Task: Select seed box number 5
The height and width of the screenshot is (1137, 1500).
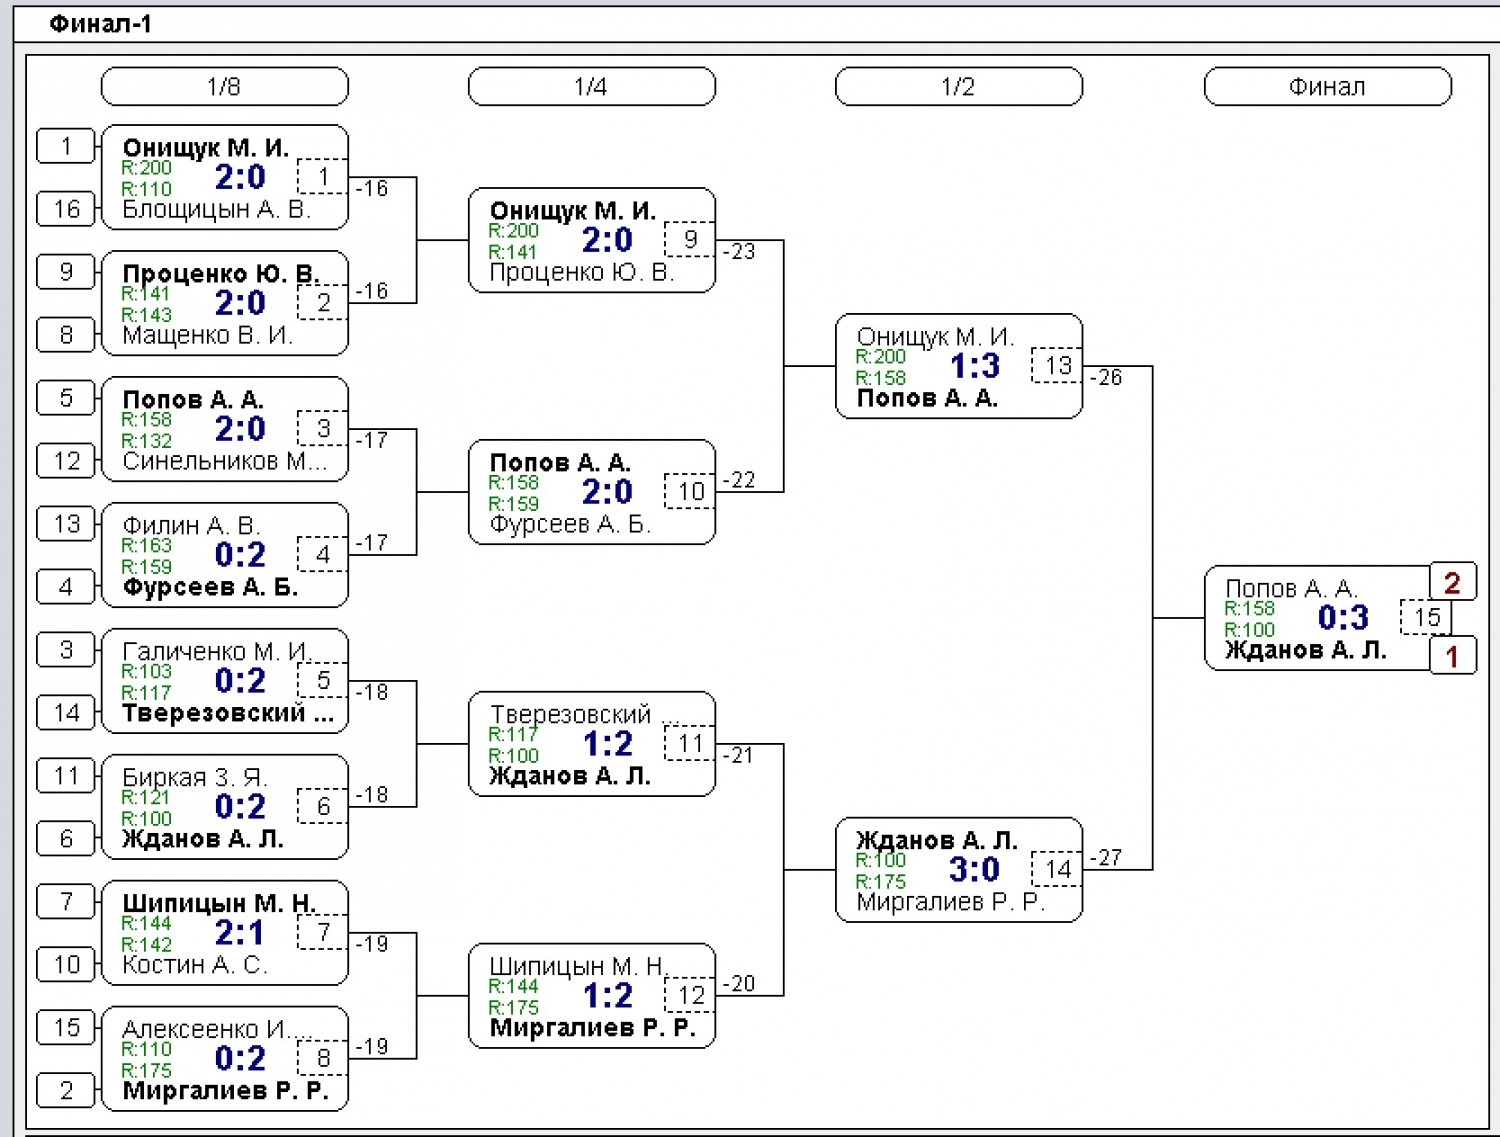Action: tap(66, 398)
